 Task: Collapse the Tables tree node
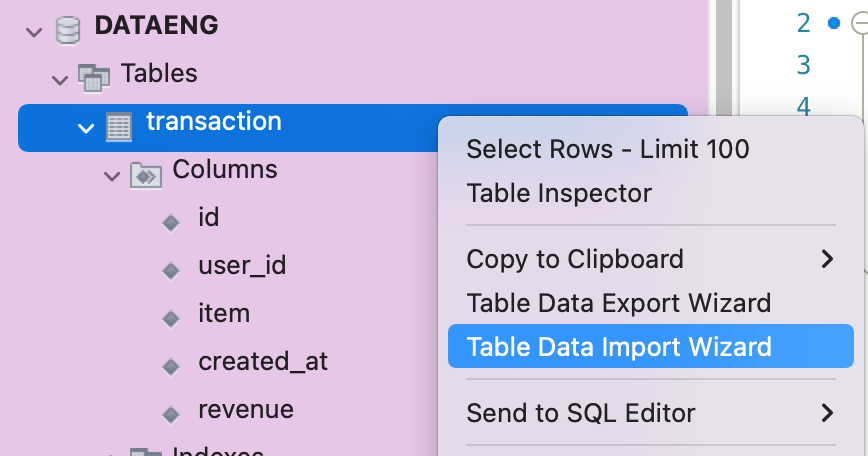click(62, 76)
